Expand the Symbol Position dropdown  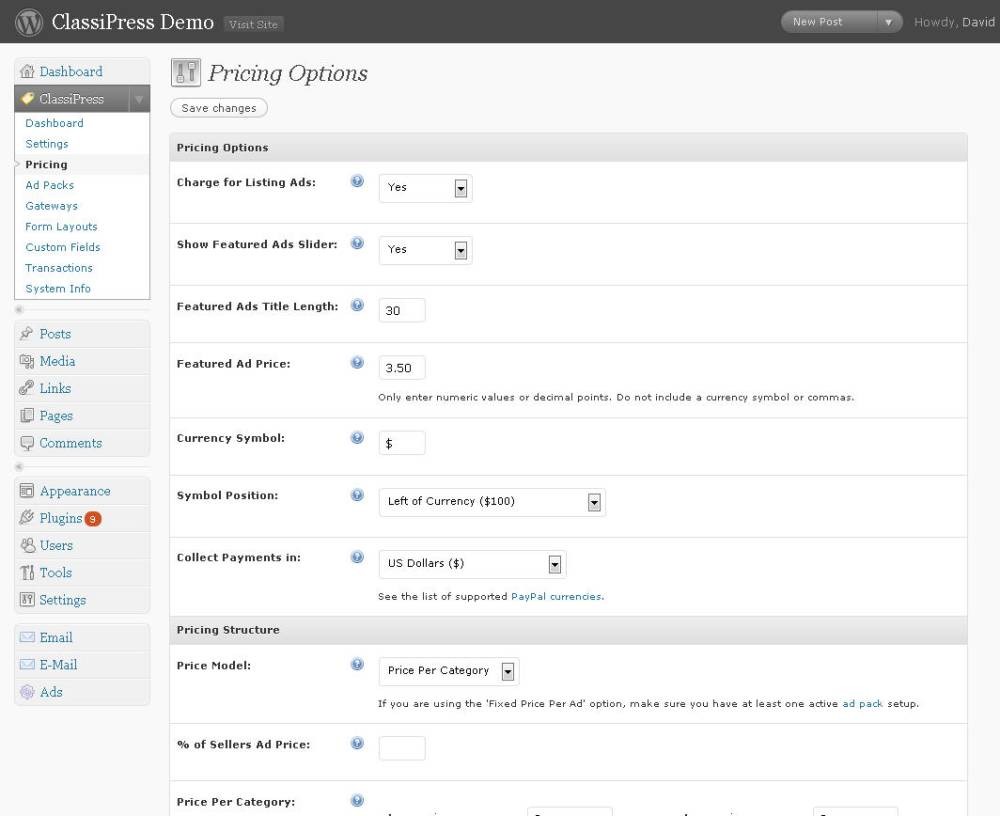pos(491,502)
